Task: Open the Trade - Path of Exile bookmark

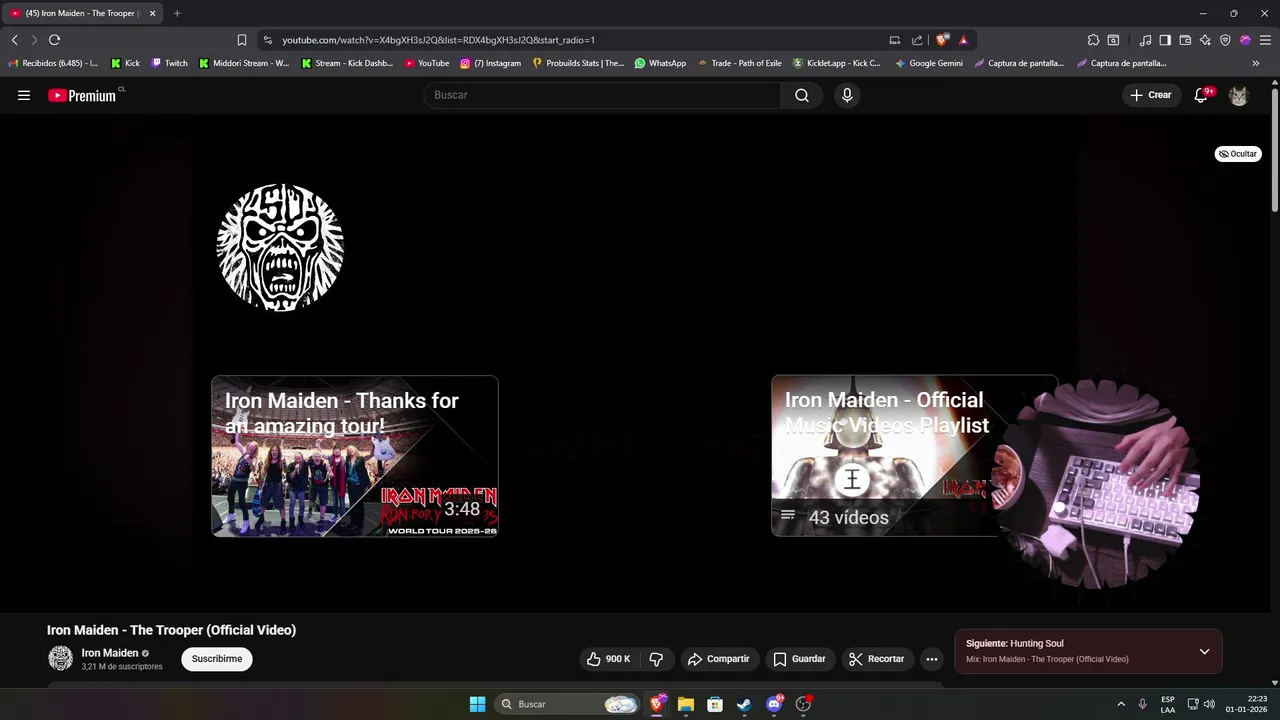Action: click(739, 63)
